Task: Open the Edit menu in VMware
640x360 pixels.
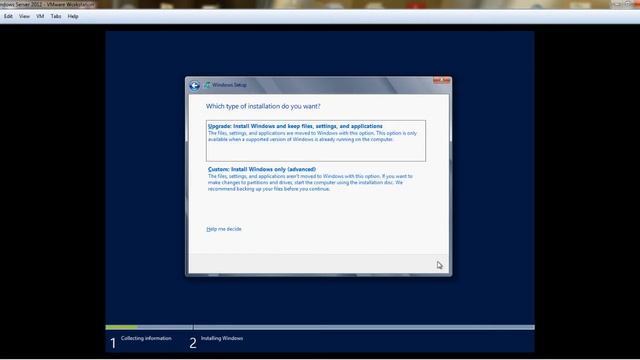Action: pyautogui.click(x=8, y=16)
